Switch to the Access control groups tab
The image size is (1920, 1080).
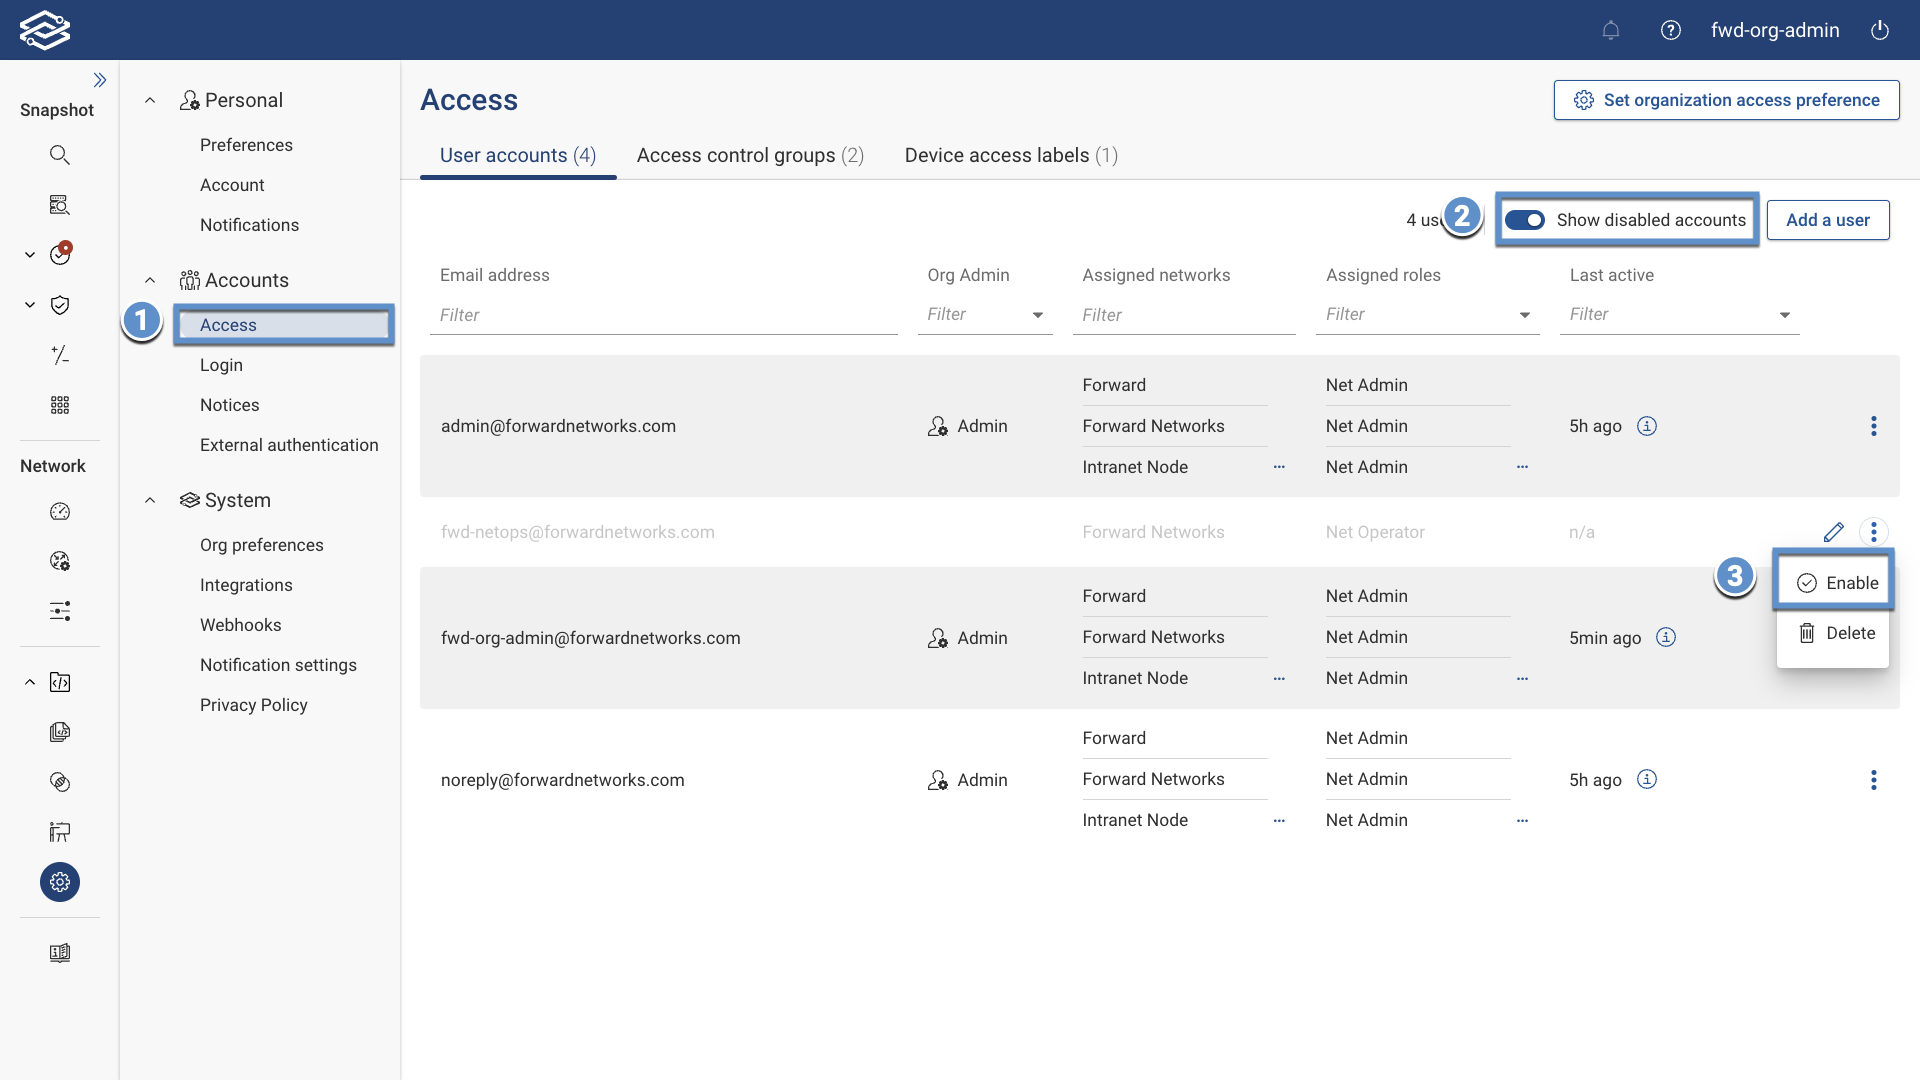coord(749,155)
